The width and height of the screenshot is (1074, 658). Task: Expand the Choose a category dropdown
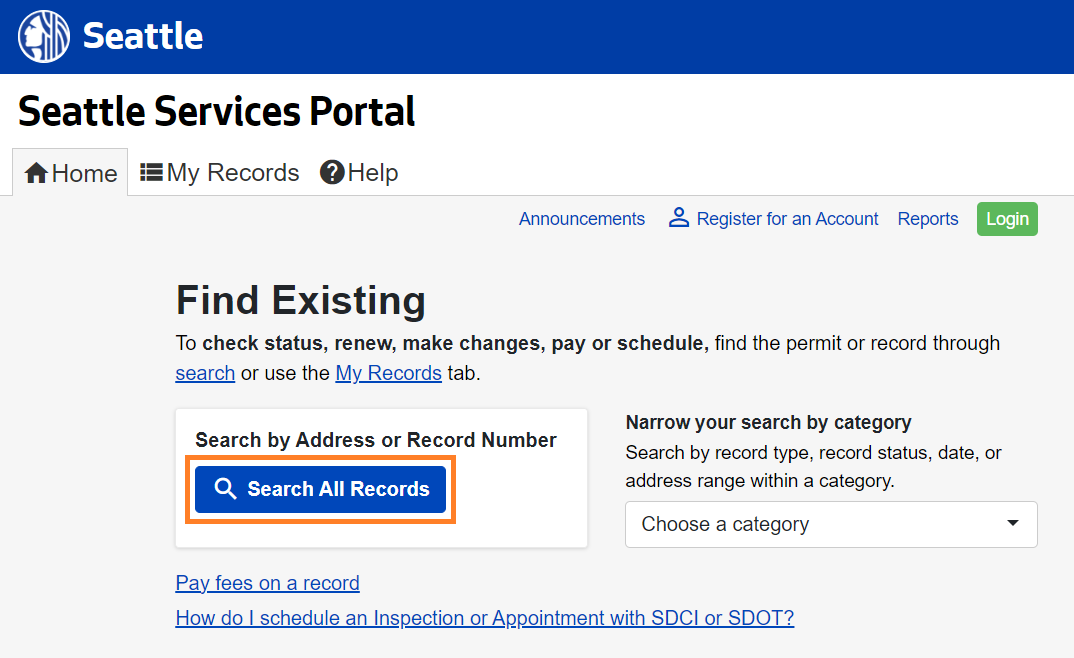point(830,524)
